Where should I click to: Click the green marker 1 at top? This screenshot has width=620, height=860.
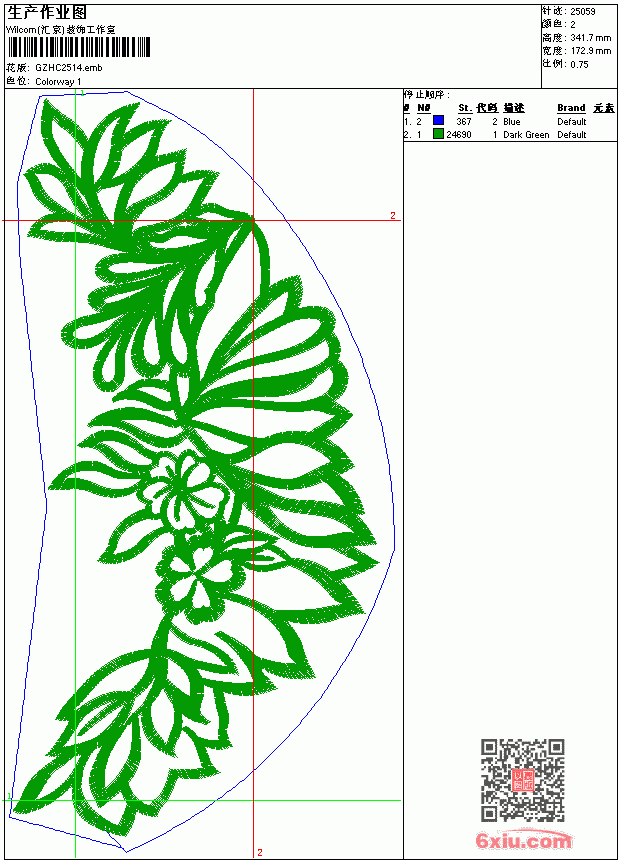click(x=82, y=94)
